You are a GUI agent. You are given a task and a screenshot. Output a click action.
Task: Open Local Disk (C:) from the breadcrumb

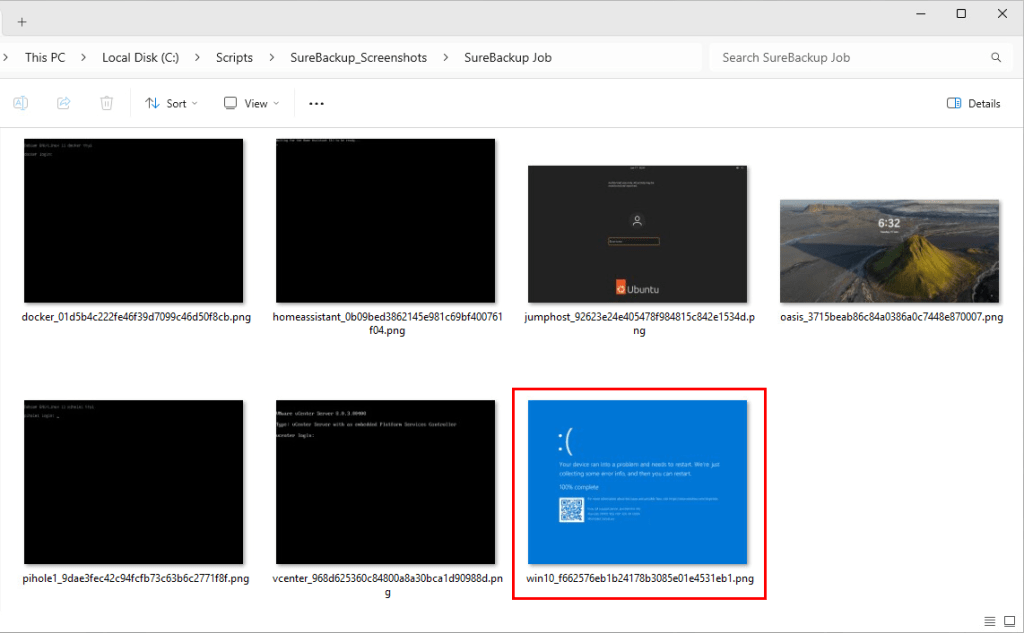click(x=139, y=57)
